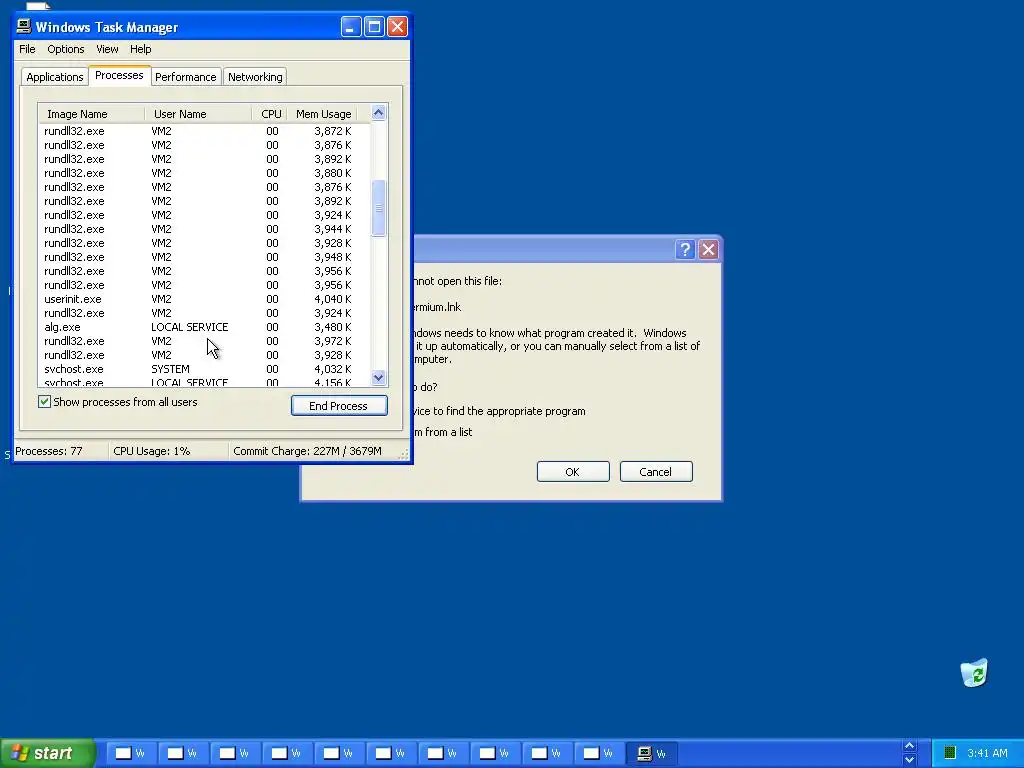Open the Start menu

tap(47, 753)
